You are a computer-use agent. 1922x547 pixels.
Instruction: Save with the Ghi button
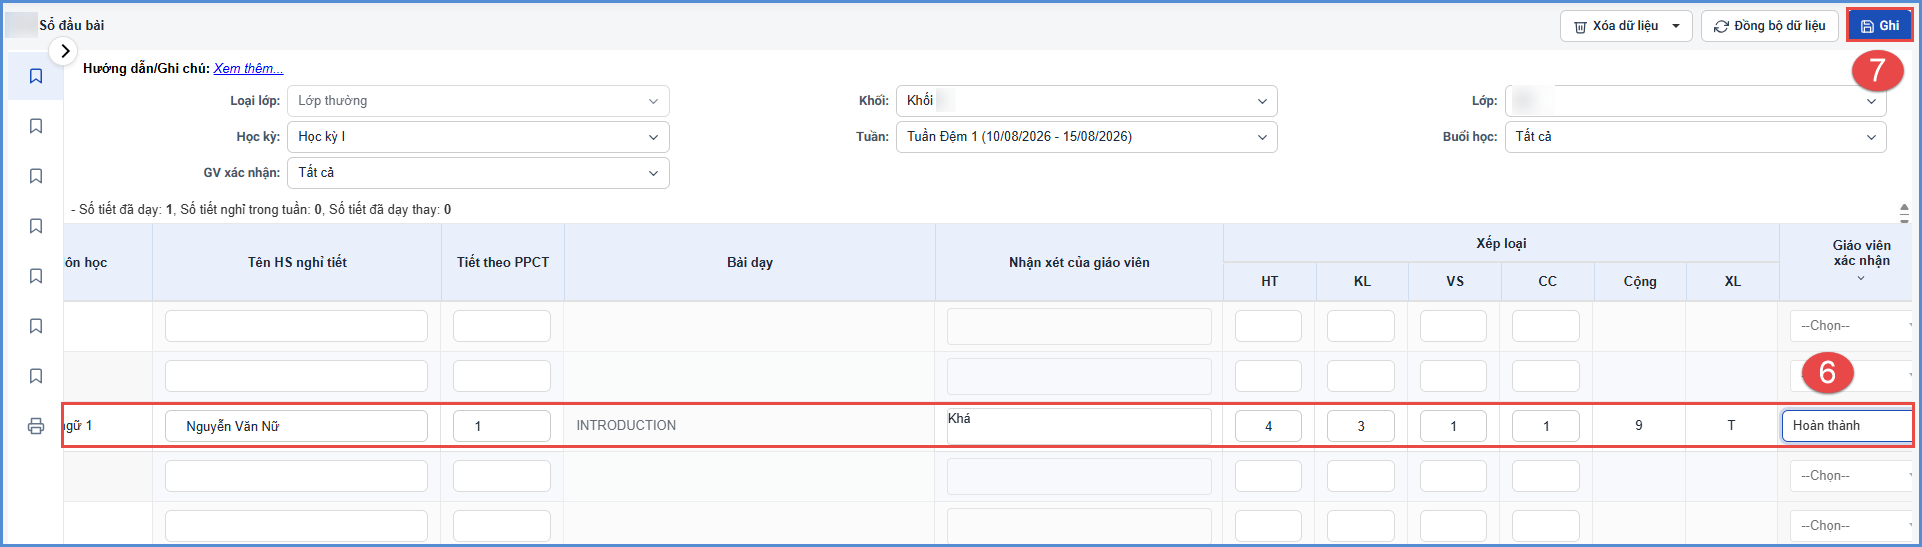click(x=1879, y=26)
